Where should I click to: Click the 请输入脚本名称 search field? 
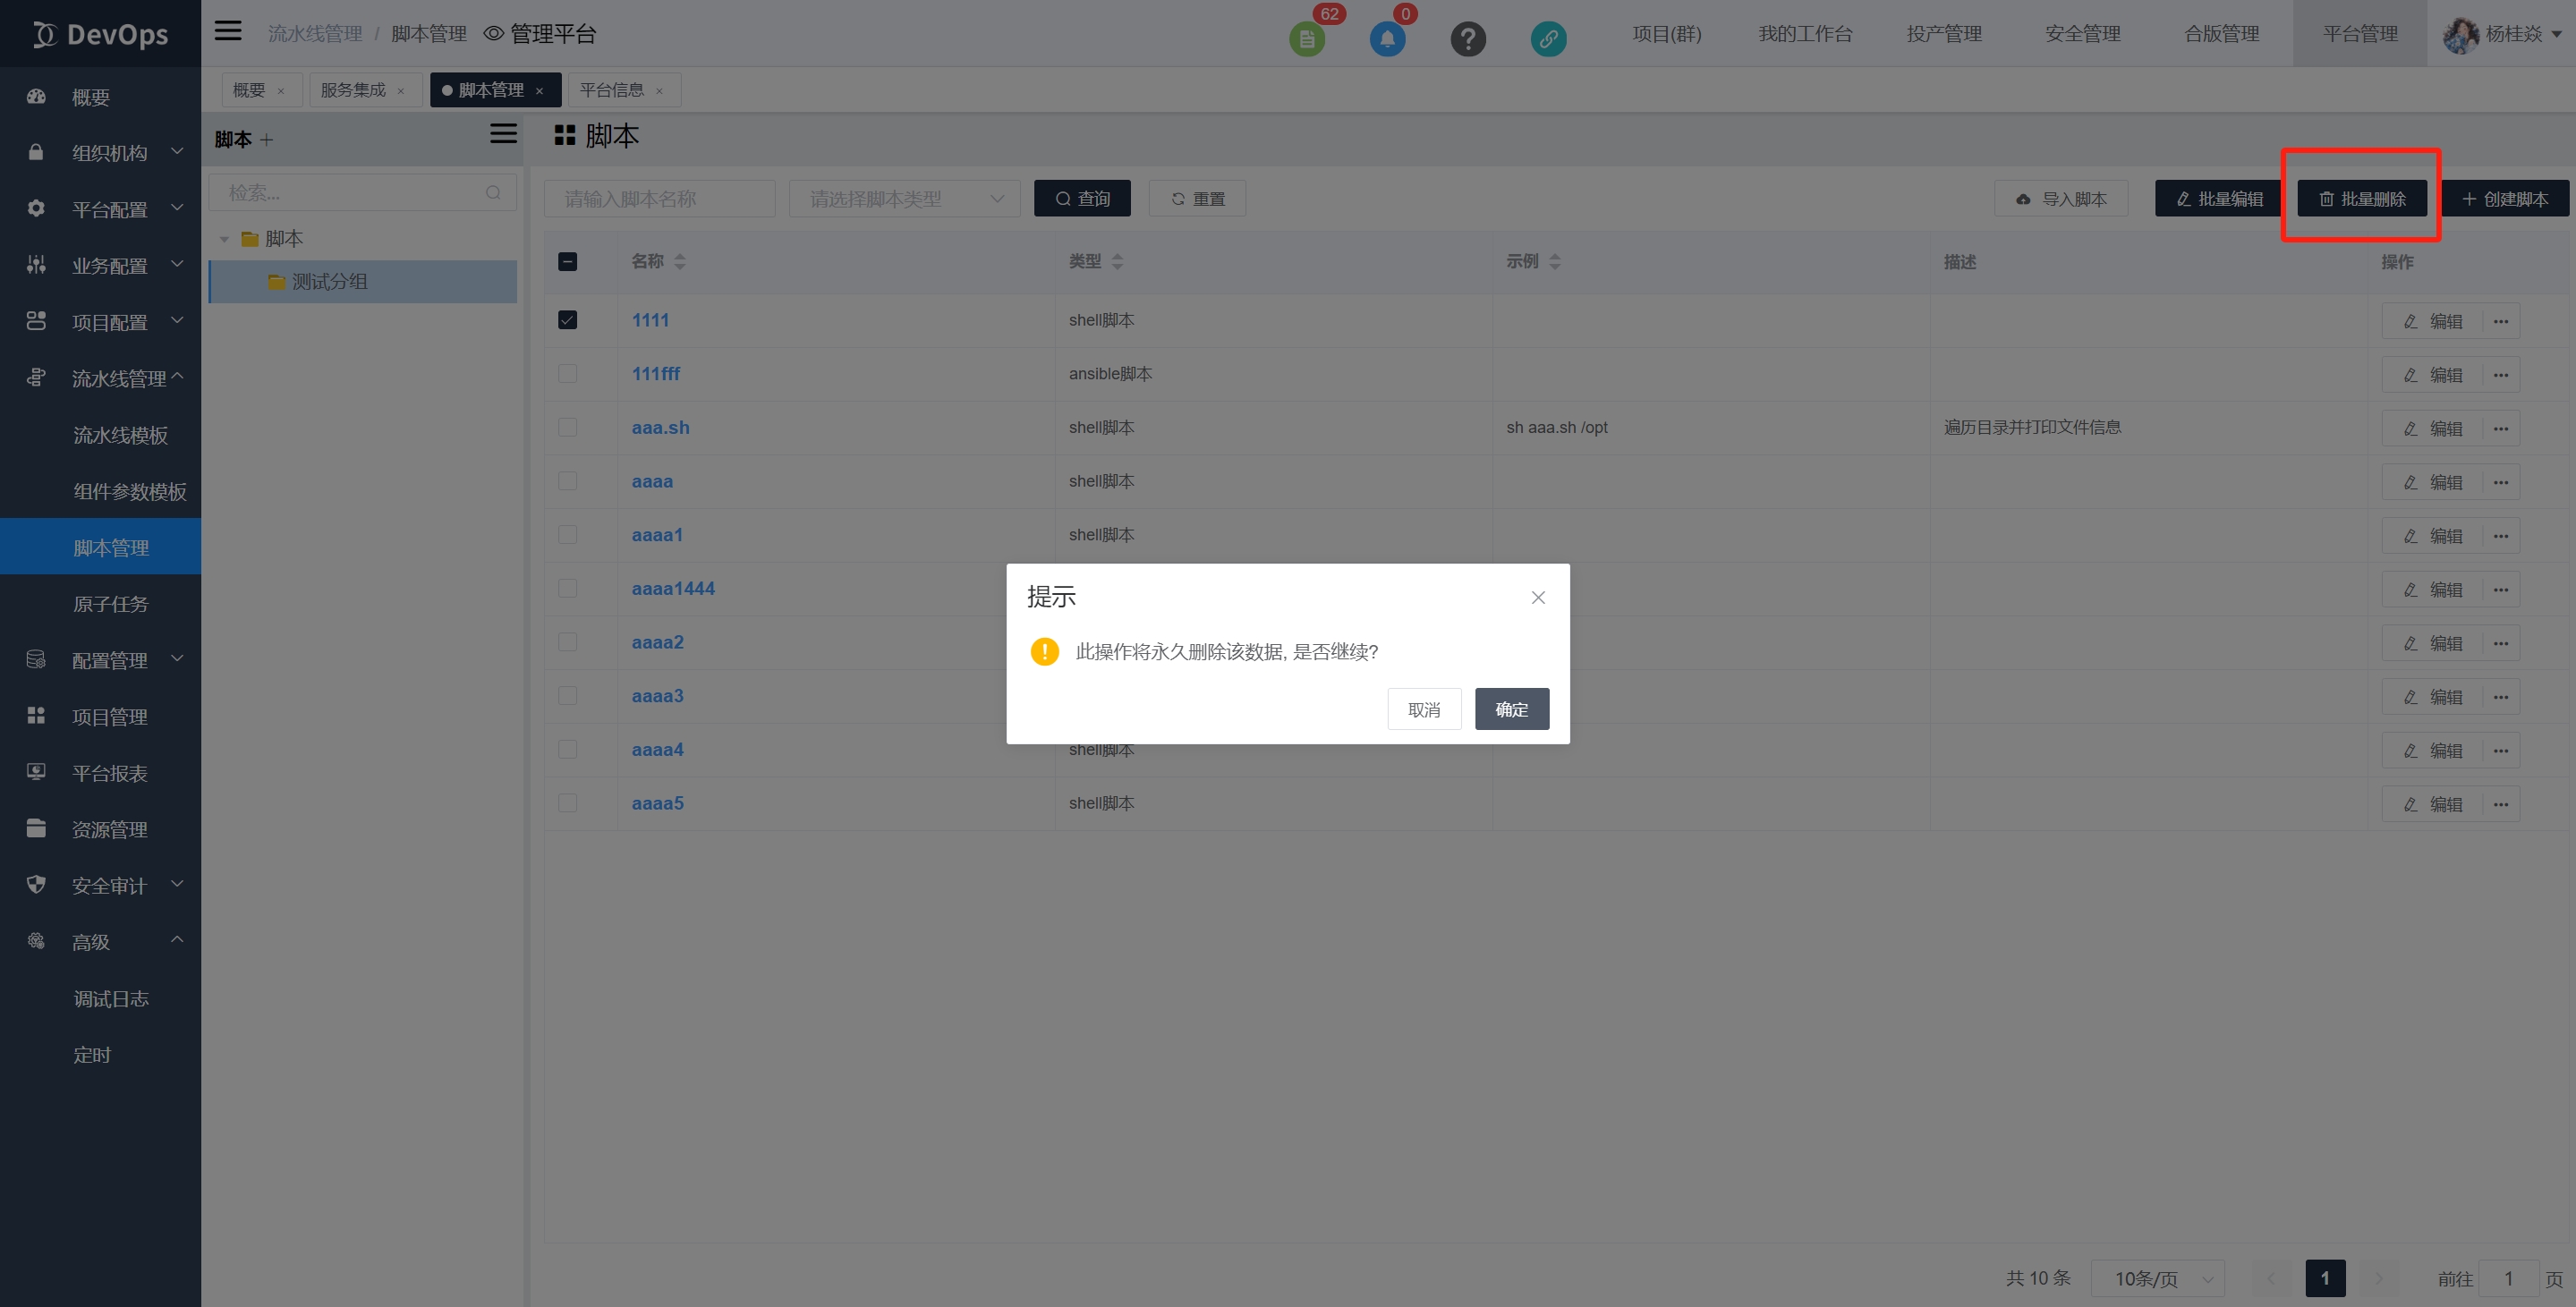pos(659,199)
